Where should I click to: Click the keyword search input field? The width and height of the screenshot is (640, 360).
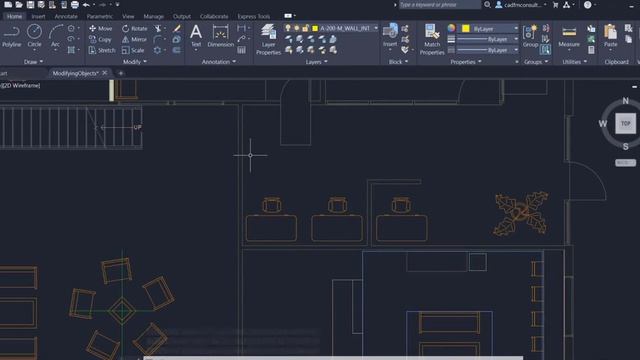click(439, 5)
